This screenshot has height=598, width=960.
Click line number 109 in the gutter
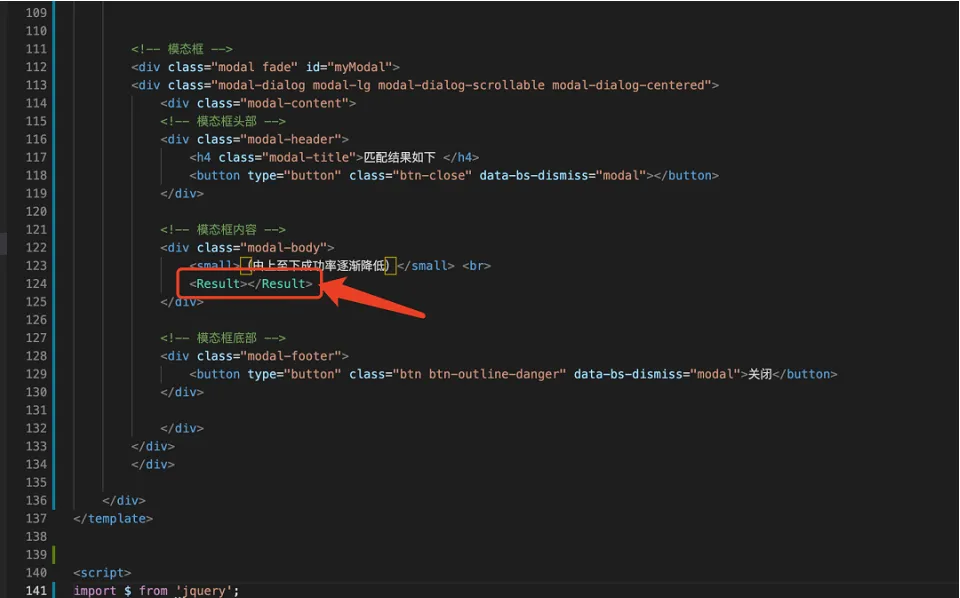[x=36, y=13]
